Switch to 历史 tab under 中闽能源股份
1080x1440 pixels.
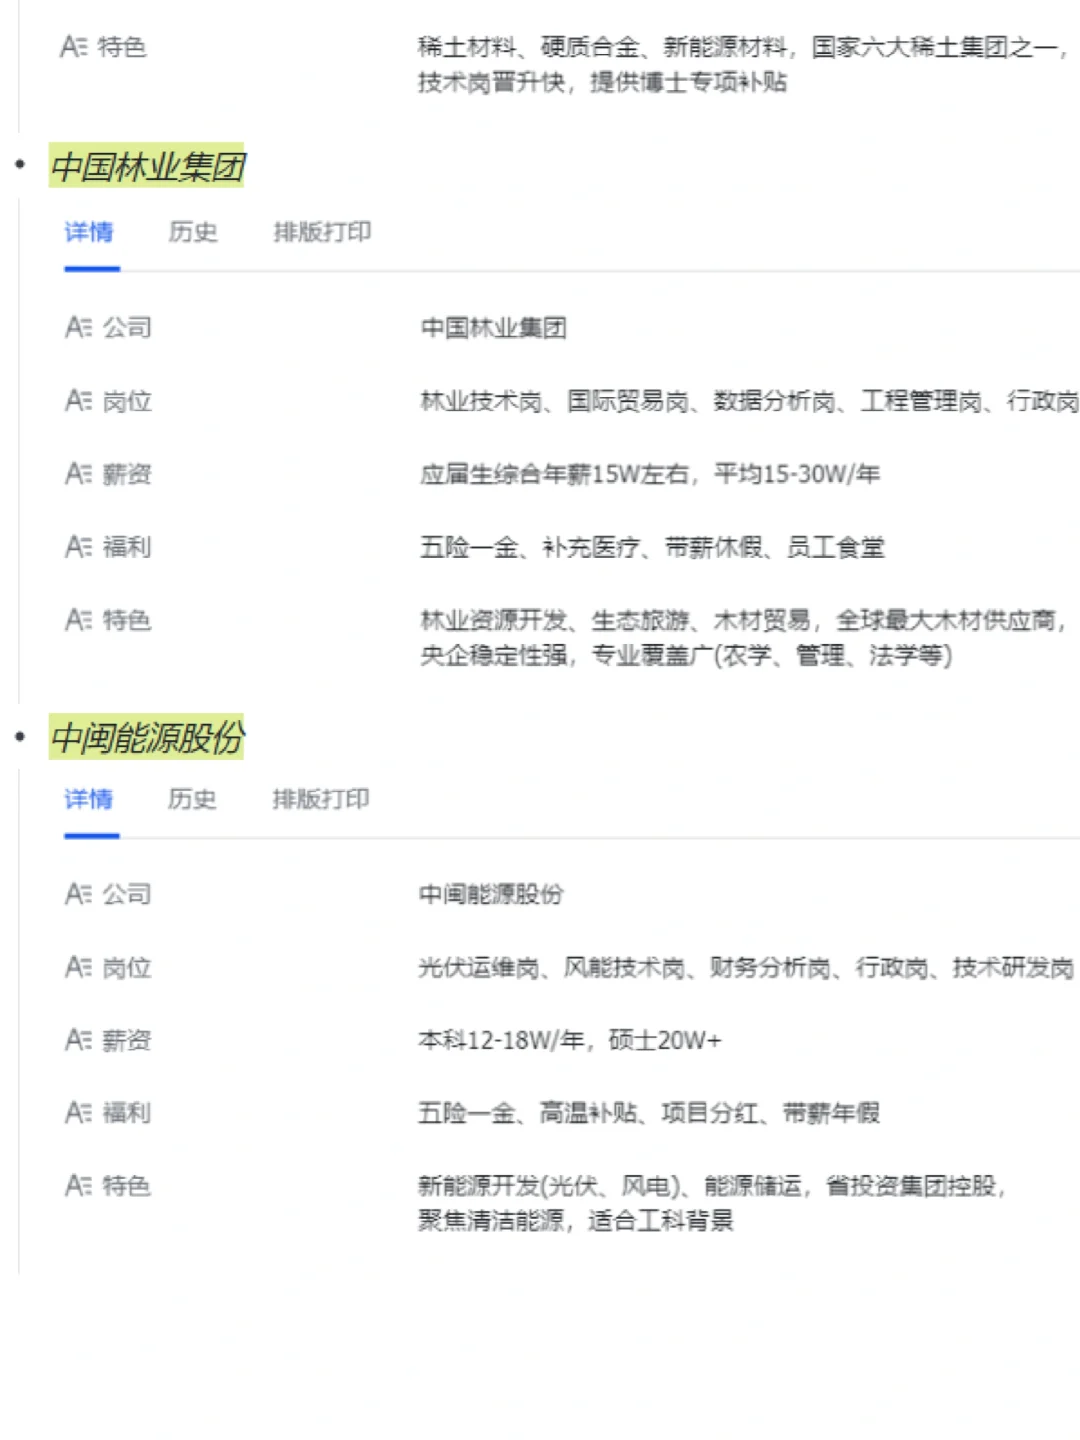point(192,799)
